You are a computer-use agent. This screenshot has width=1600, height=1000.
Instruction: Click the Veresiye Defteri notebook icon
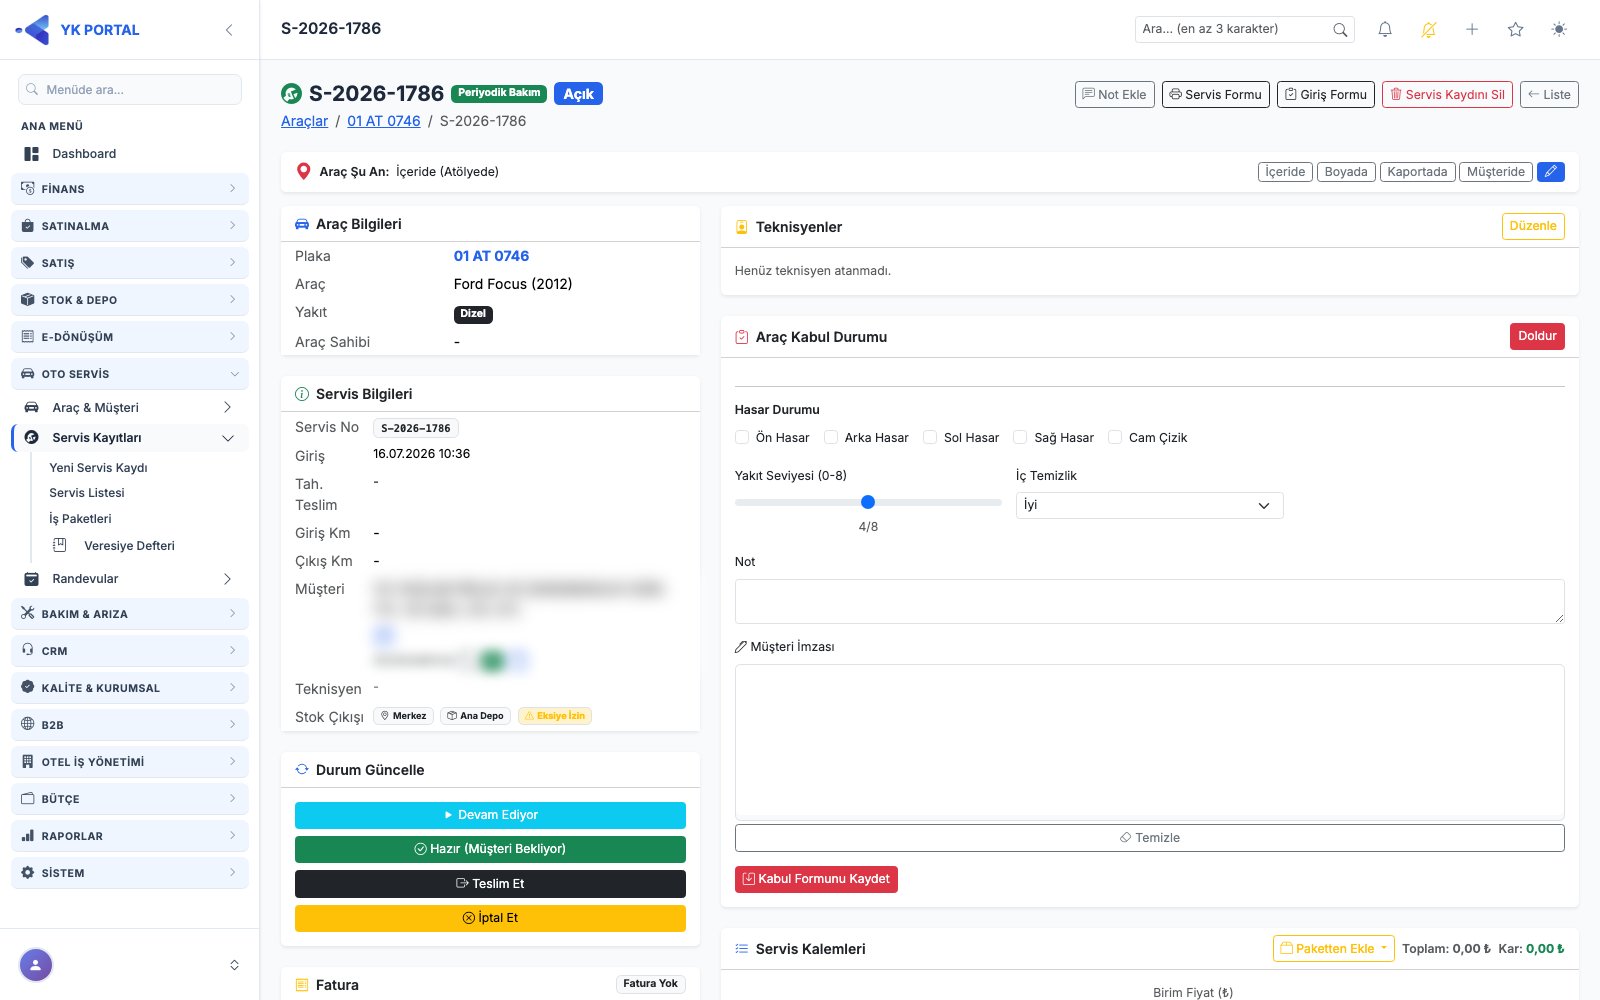click(x=60, y=545)
